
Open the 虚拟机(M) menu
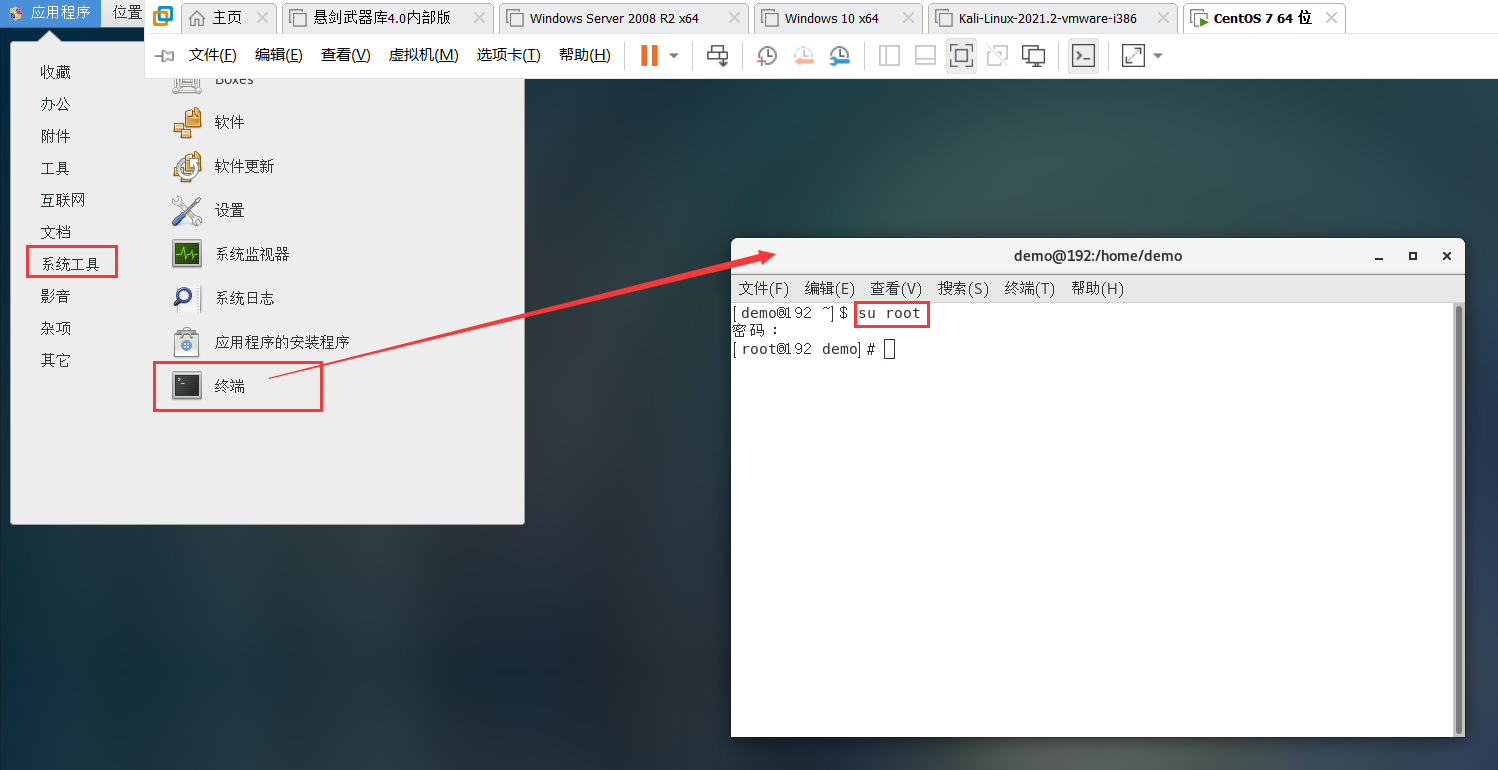pyautogui.click(x=424, y=55)
